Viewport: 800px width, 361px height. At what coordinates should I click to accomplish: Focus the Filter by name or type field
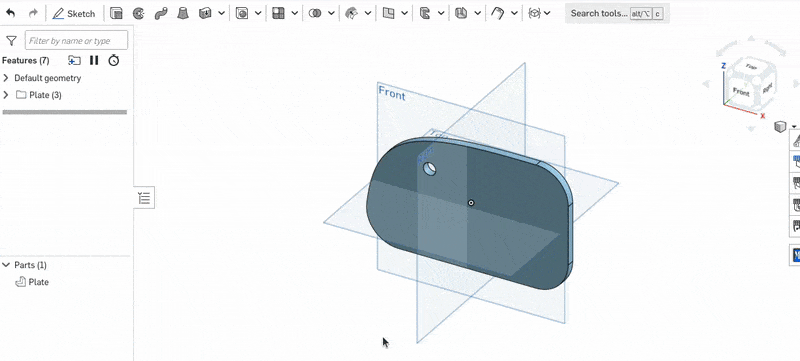77,41
